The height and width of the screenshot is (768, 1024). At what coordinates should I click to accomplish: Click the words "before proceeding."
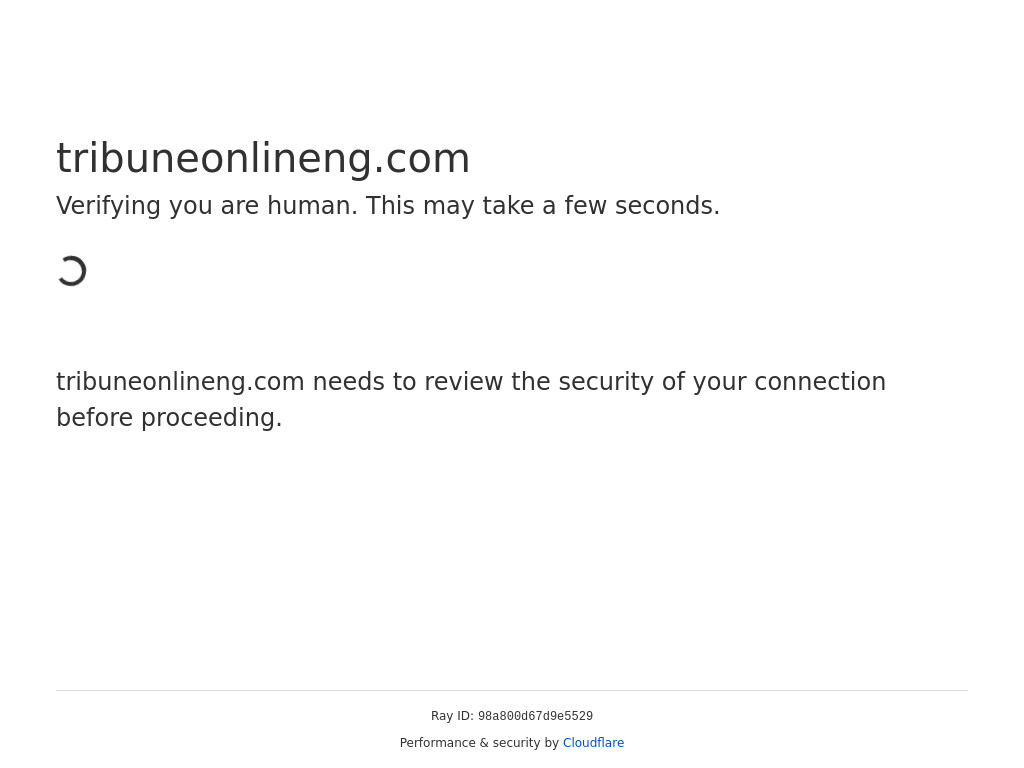[169, 418]
